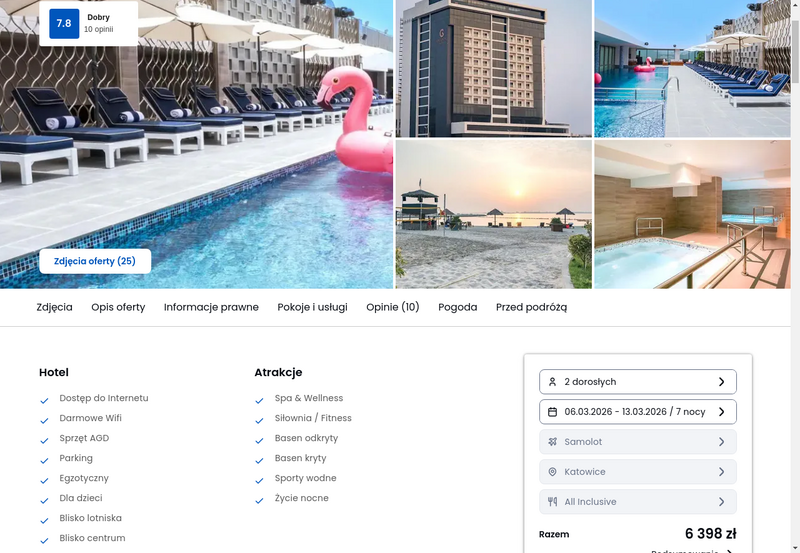Click the cutlery icon next to All Inclusive
This screenshot has width=800, height=553.
[552, 501]
